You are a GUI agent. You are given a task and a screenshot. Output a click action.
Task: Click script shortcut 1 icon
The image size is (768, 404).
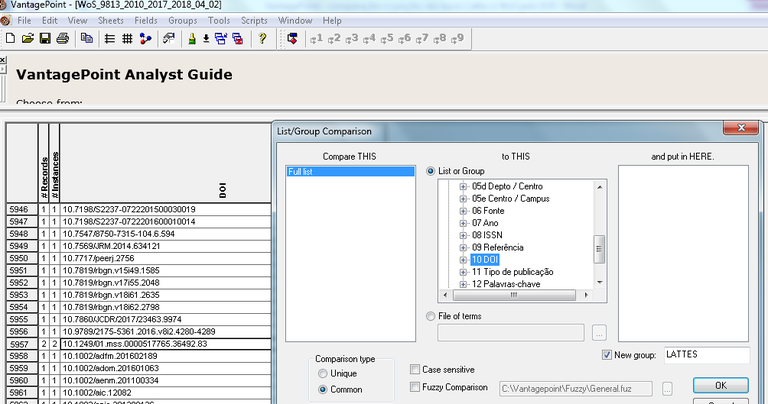(x=316, y=38)
